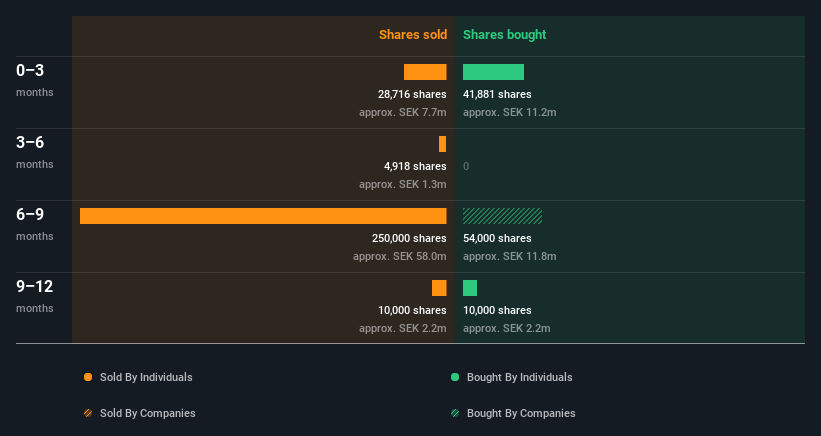This screenshot has width=821, height=436.
Task: Click the '0' bought value in 3–6 months
Action: (x=466, y=166)
